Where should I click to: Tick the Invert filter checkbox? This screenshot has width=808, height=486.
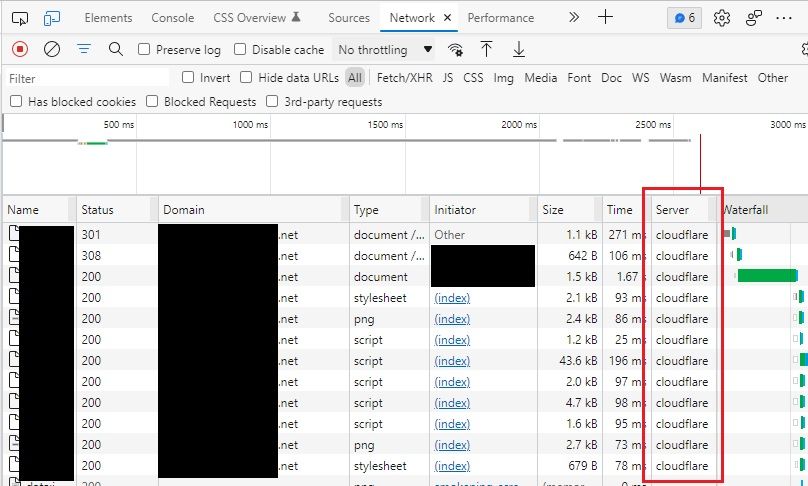tap(188, 77)
